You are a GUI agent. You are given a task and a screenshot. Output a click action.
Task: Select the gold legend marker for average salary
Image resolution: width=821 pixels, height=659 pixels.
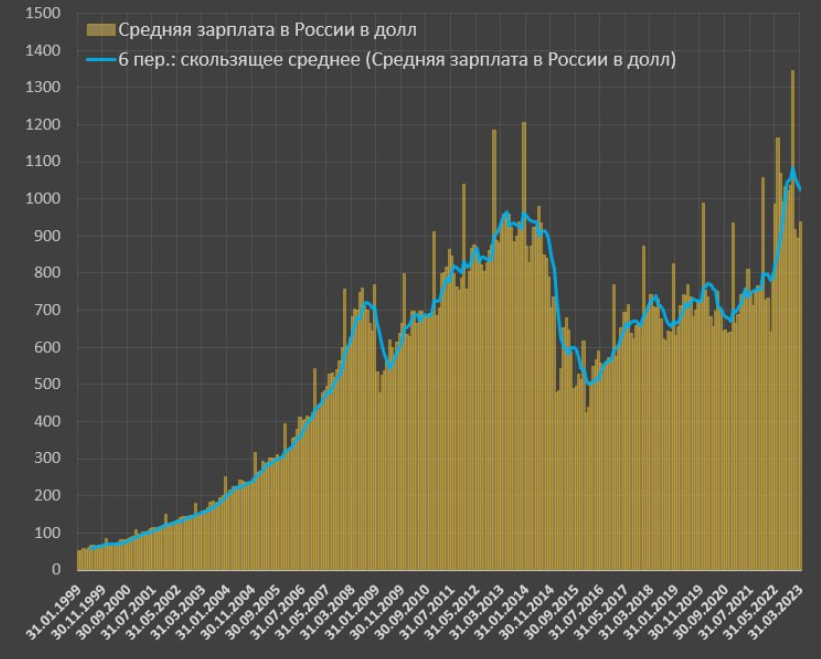click(100, 29)
